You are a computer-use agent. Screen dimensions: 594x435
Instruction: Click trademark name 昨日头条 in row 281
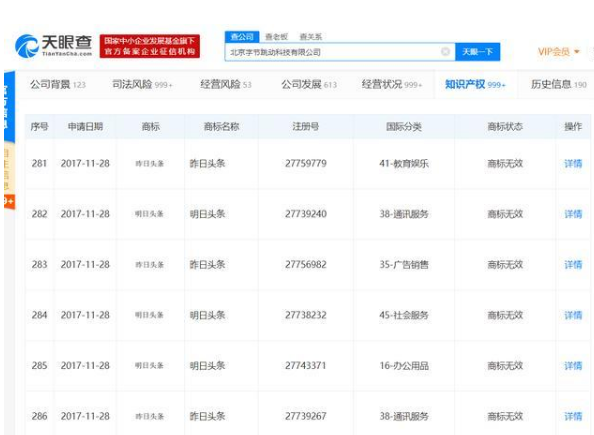[x=207, y=163]
